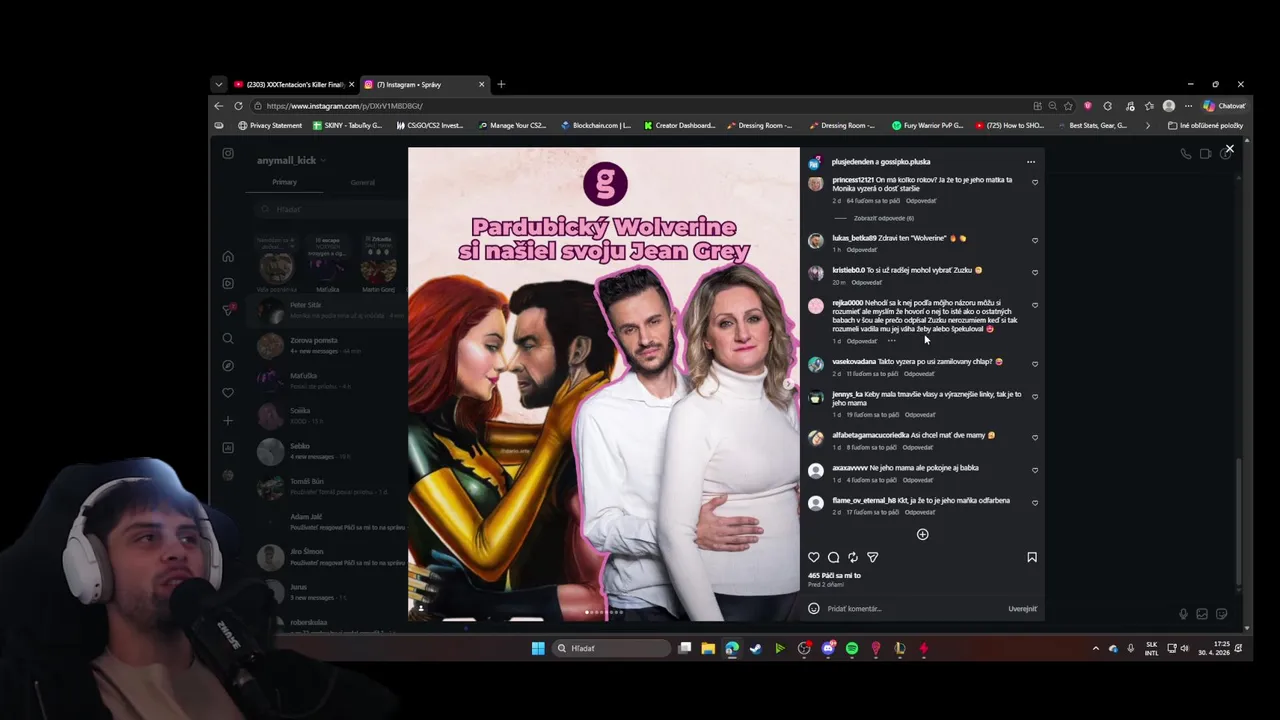Like princess12121's comment

coord(1035,182)
